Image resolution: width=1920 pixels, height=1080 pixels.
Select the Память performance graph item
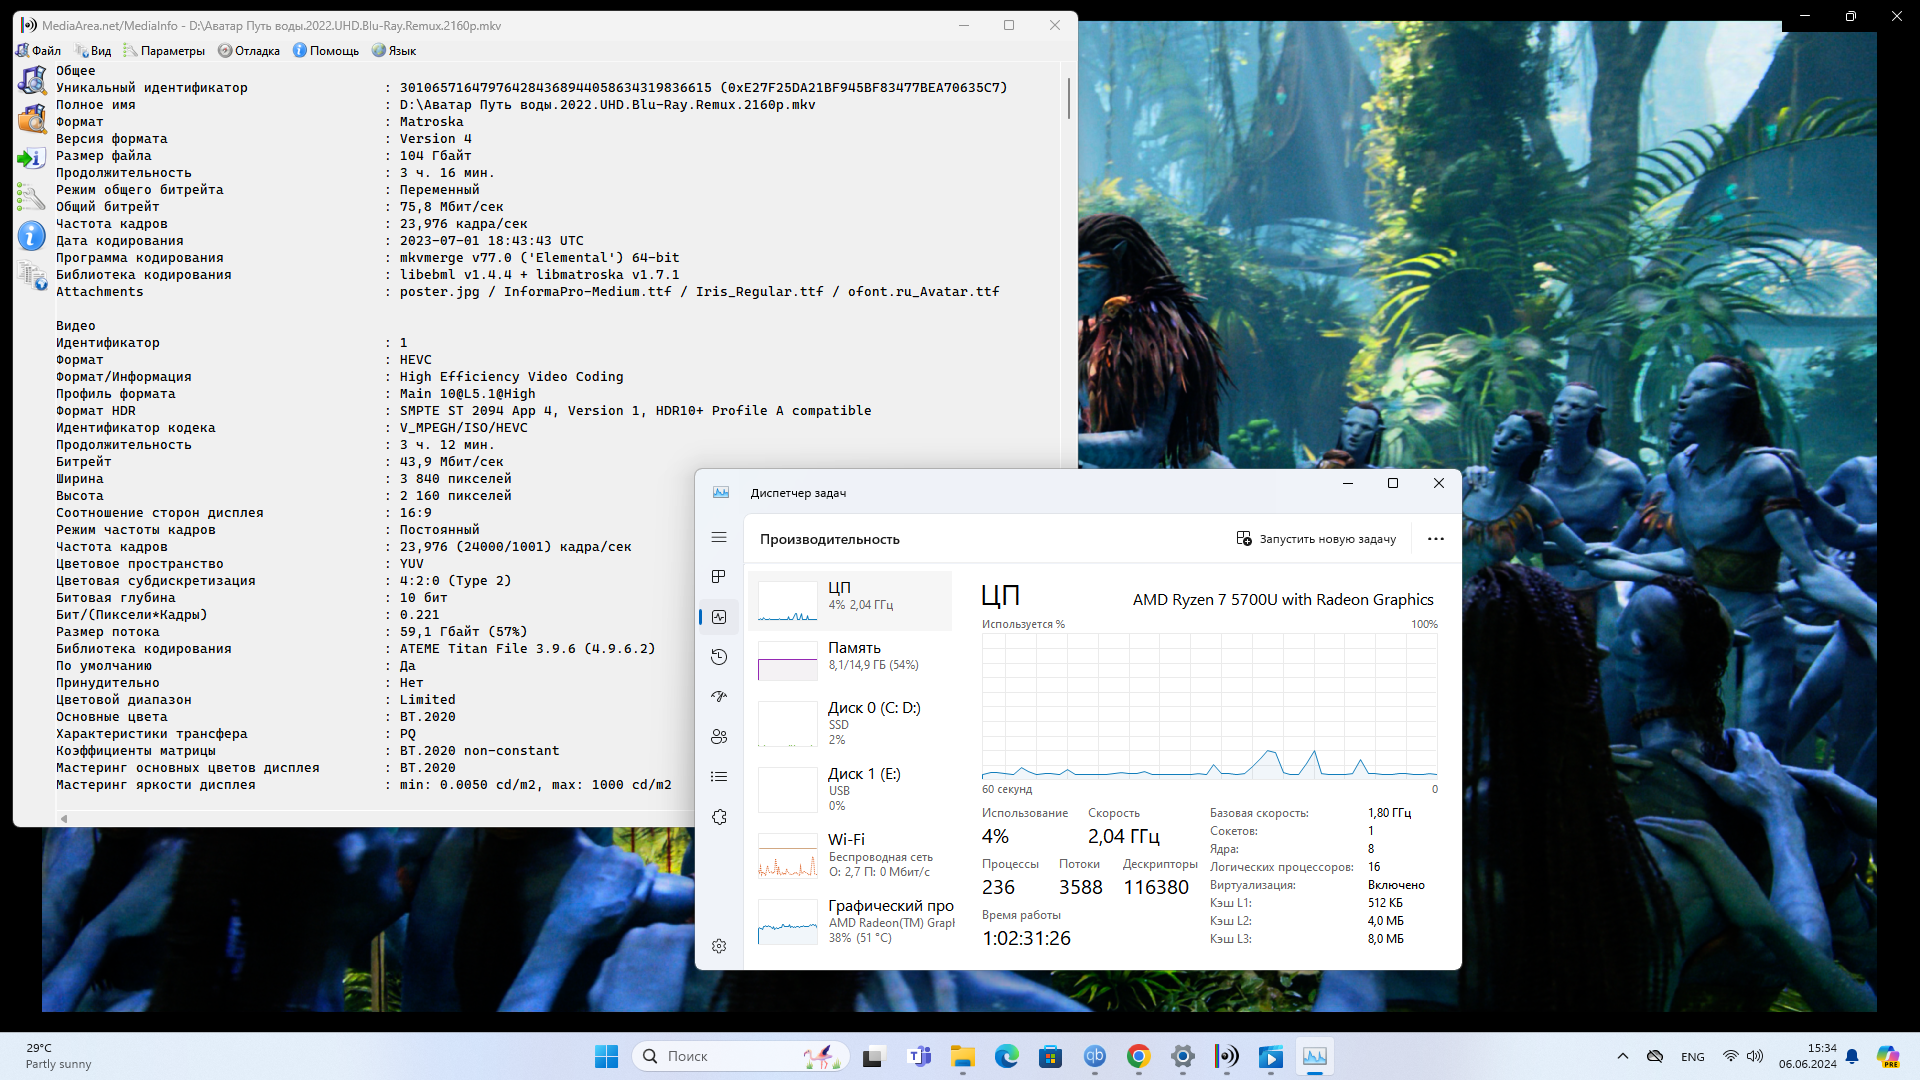(x=850, y=657)
